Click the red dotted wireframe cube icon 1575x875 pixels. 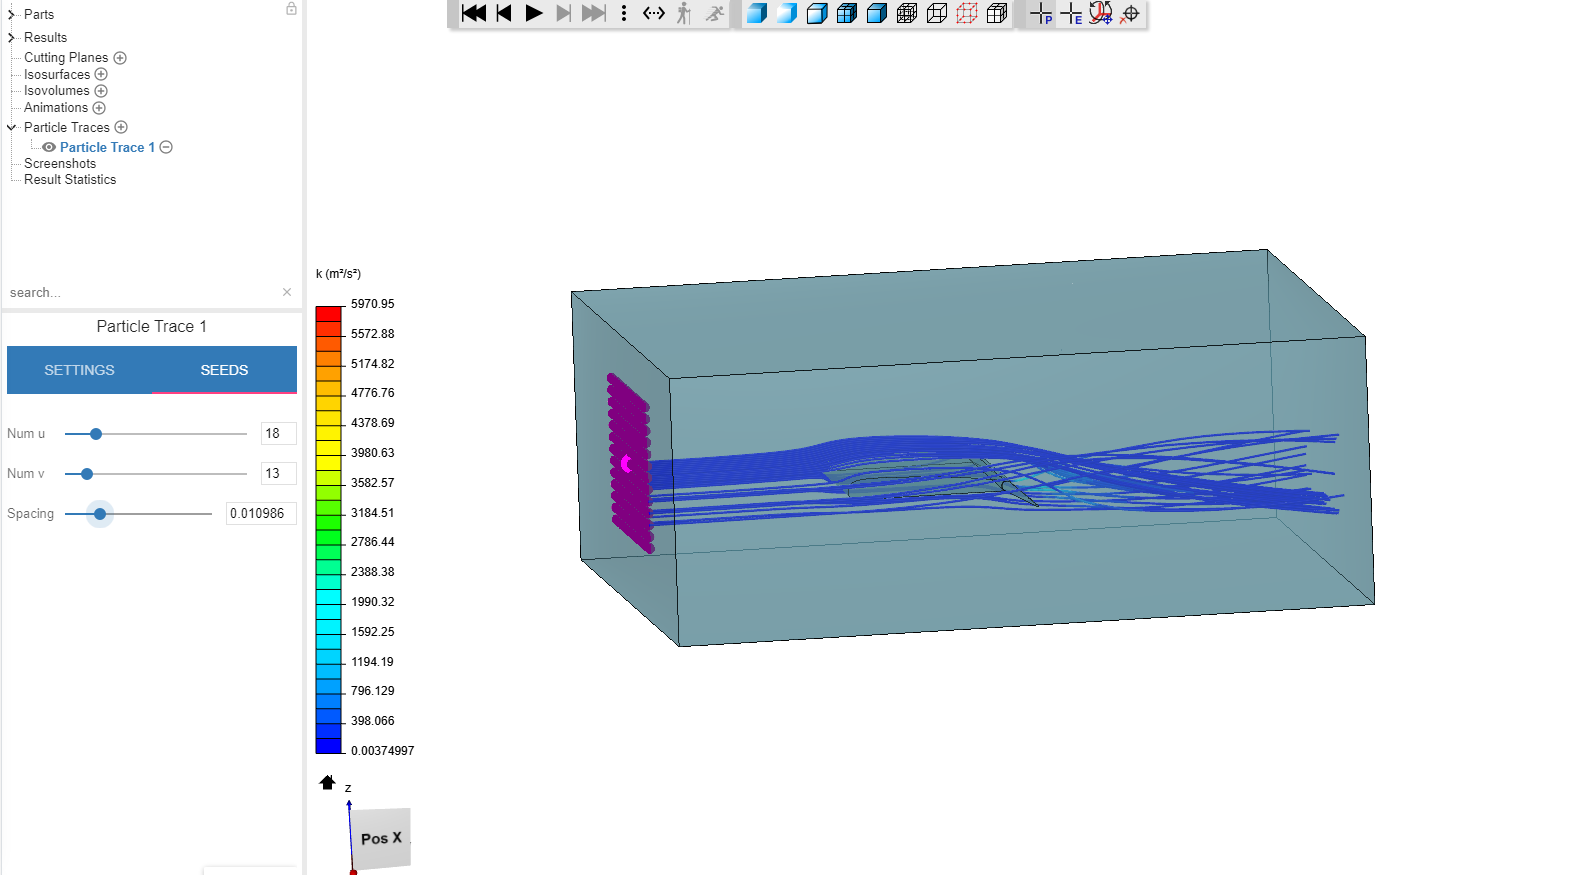click(967, 13)
